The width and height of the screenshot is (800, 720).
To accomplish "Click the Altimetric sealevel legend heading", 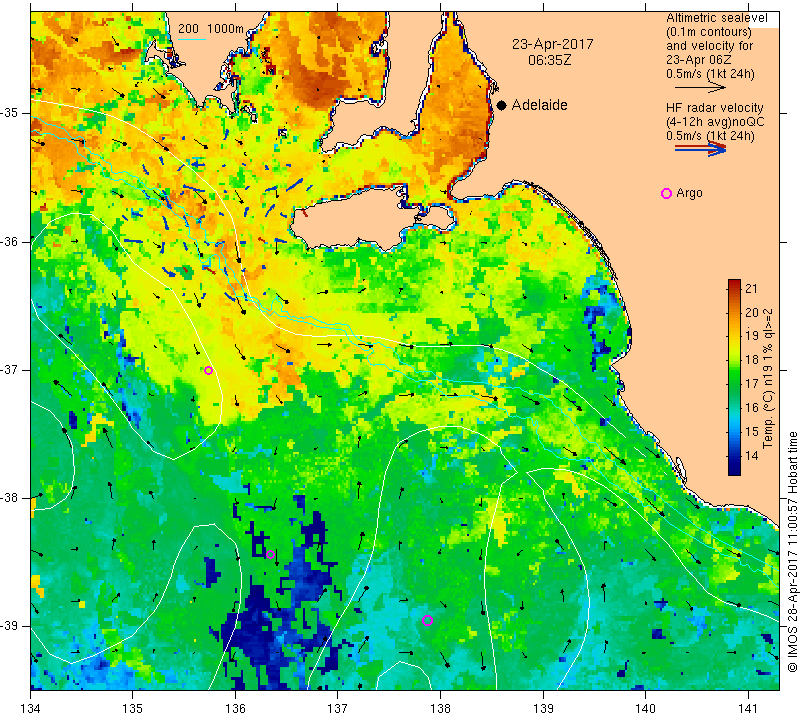I will pos(716,18).
